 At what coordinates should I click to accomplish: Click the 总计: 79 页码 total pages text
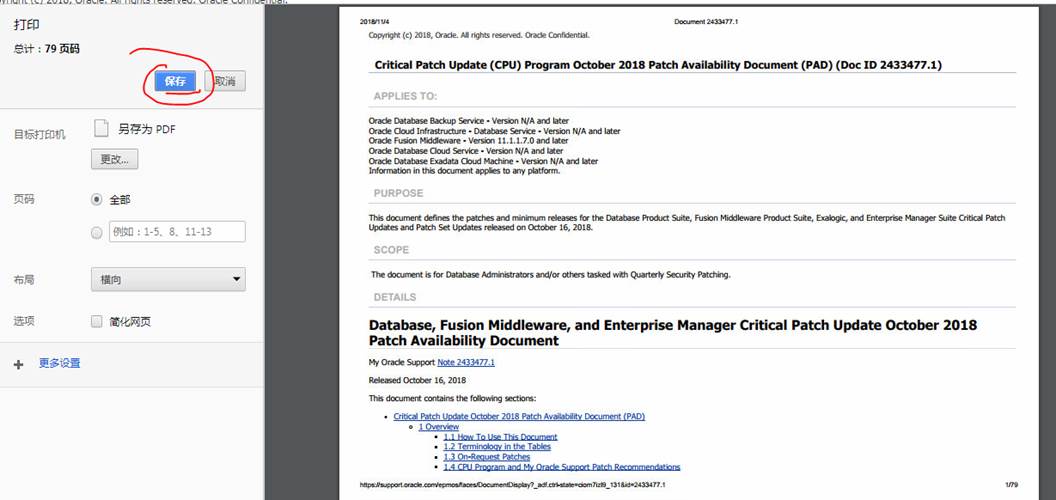pos(46,49)
